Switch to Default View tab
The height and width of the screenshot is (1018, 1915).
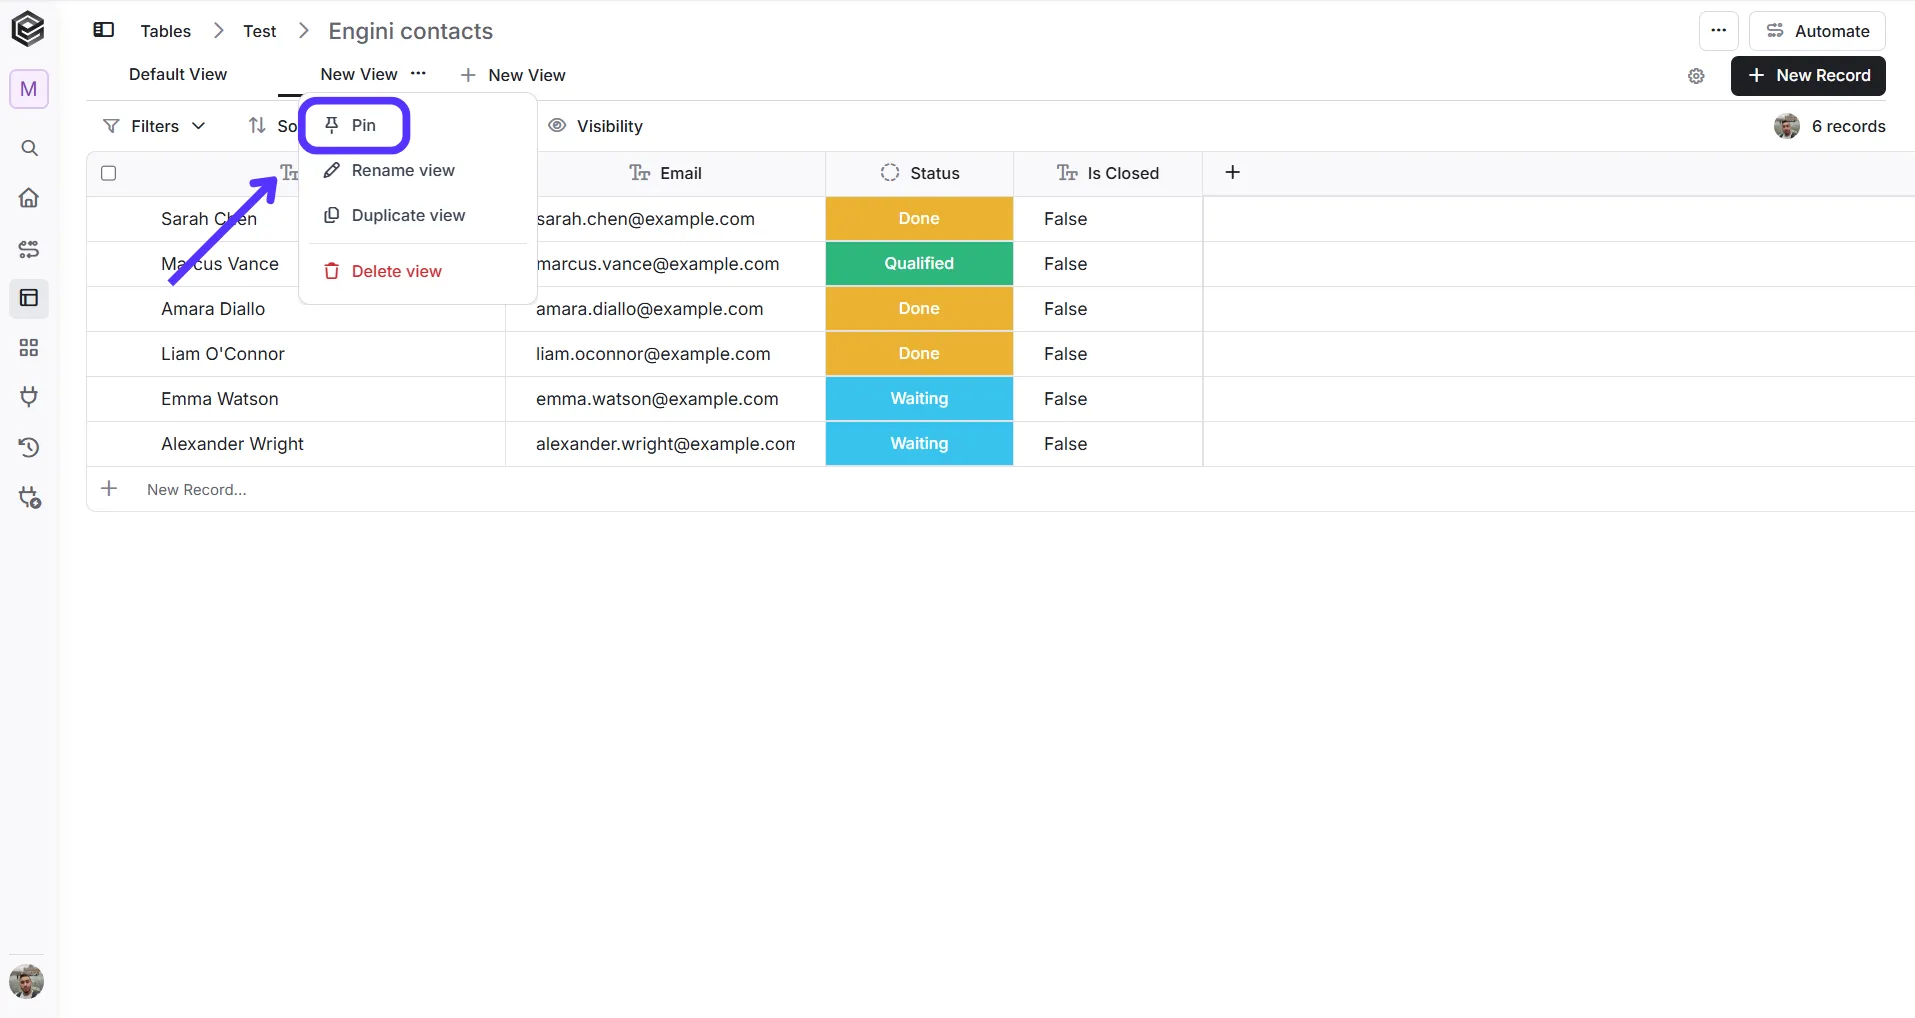coord(178,74)
